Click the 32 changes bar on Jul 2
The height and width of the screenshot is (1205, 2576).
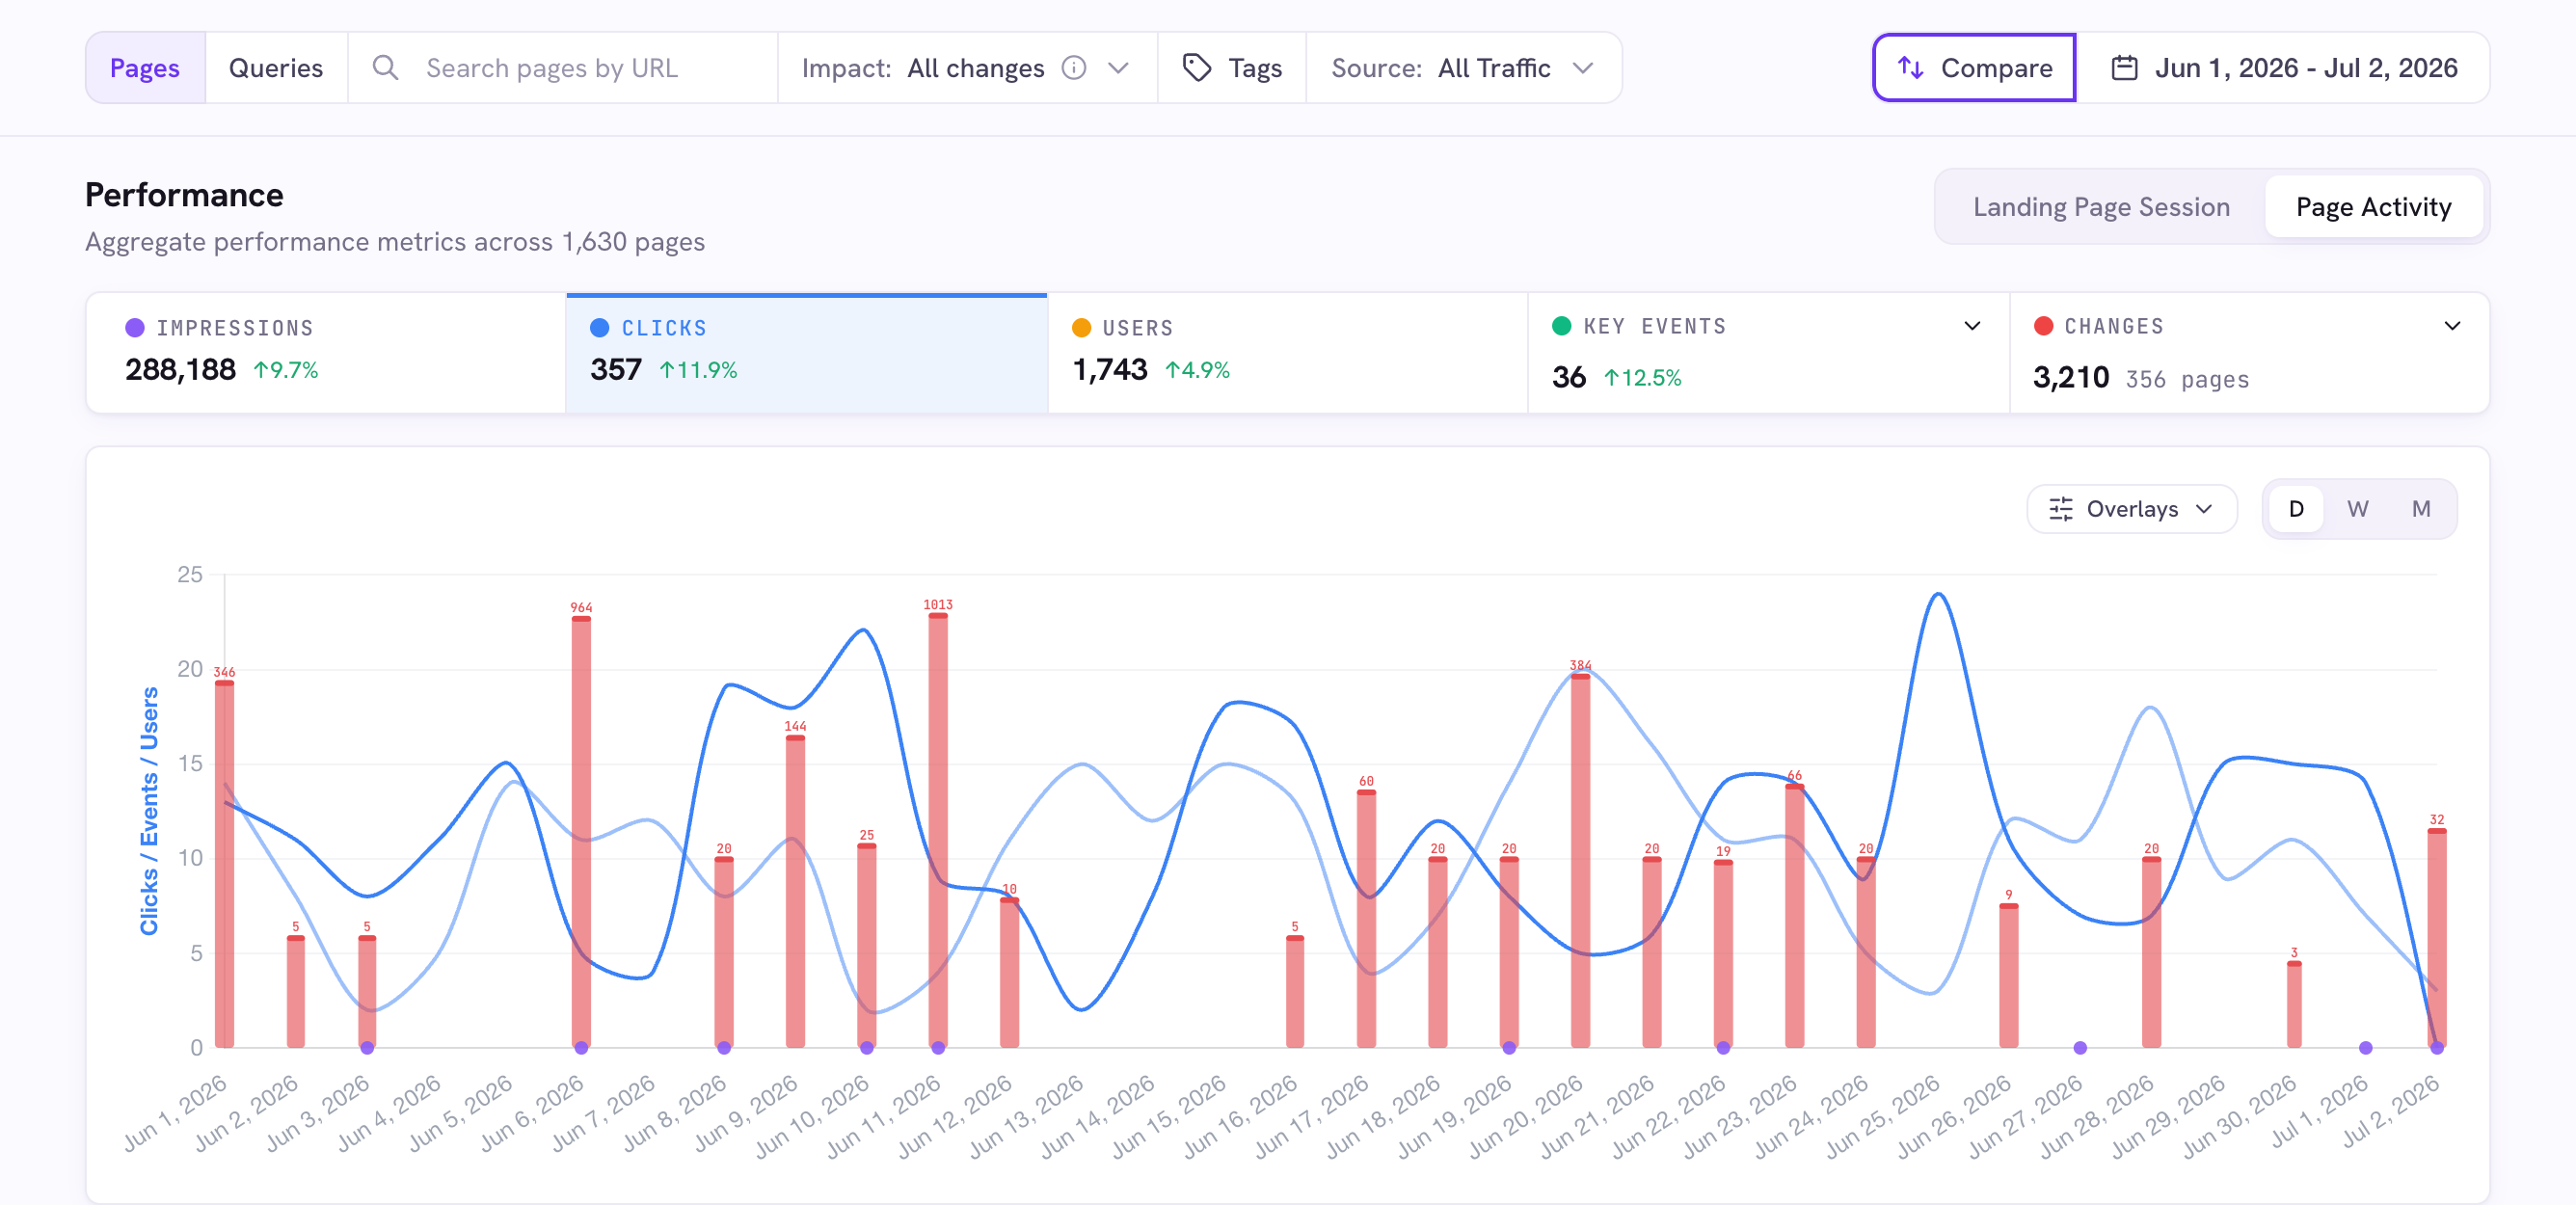[x=2437, y=938]
